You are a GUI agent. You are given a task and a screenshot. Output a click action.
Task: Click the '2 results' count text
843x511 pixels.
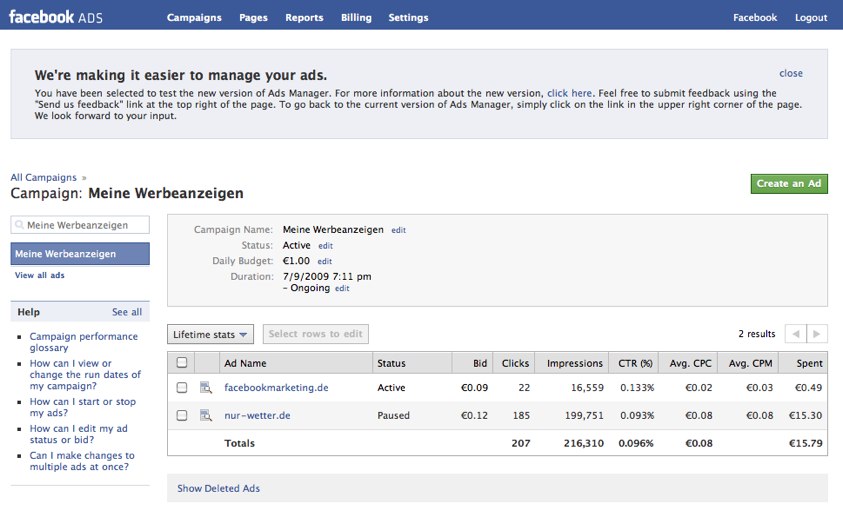coord(756,334)
